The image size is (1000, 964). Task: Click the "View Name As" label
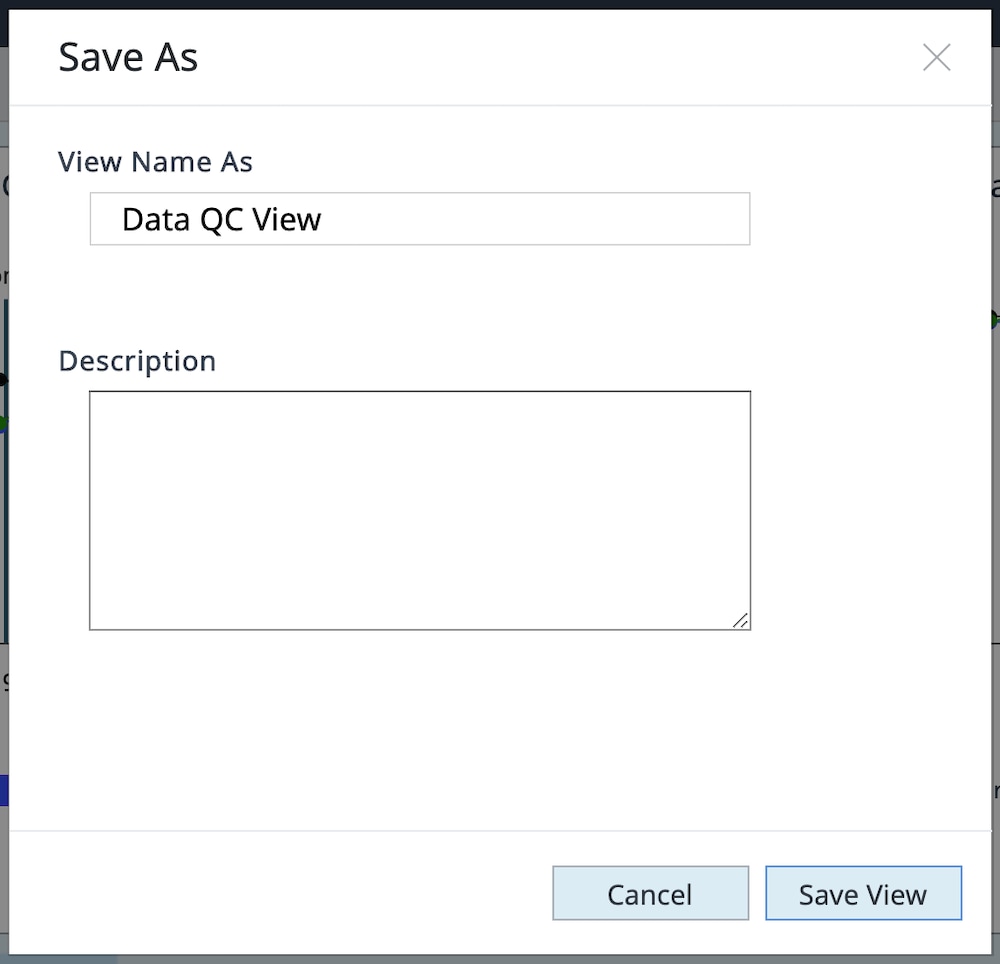(x=155, y=162)
